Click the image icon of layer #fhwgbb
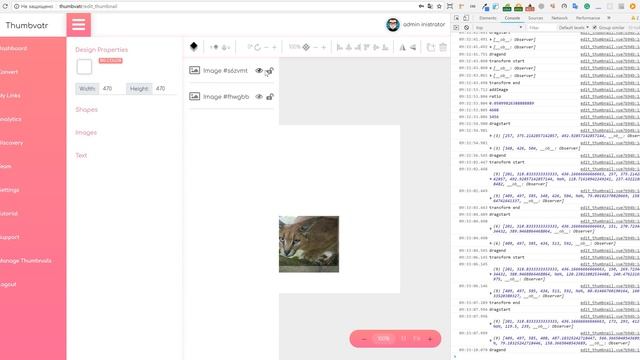The width and height of the screenshot is (640, 360). click(195, 96)
